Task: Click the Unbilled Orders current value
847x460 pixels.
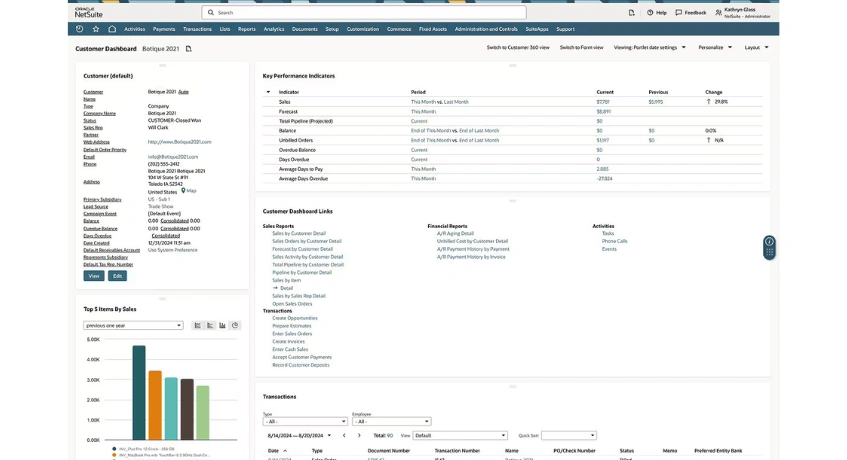Action: pyautogui.click(x=603, y=140)
